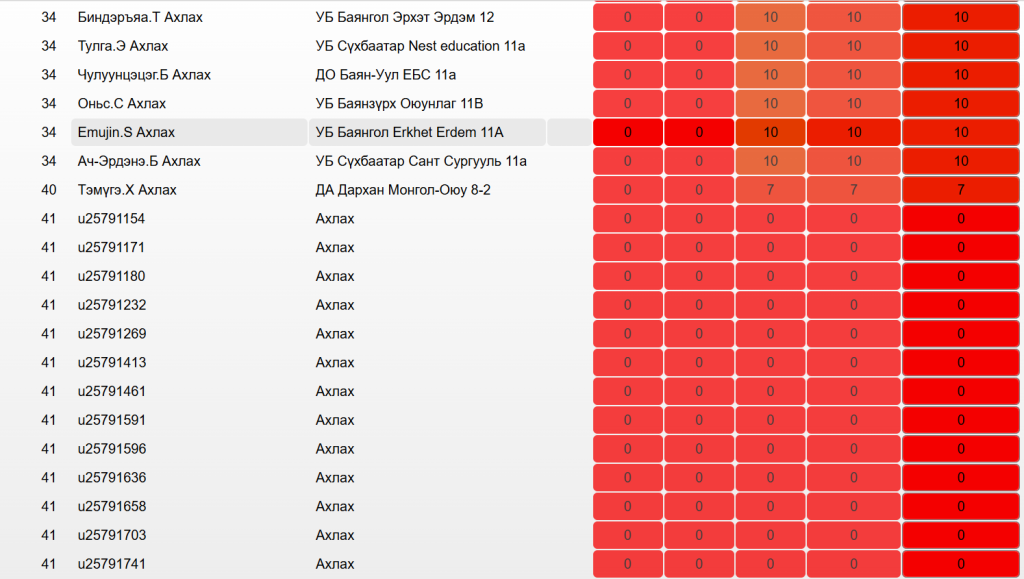Select ДО Баян-Уул ЕБС 11a school cell
Image resolution: width=1024 pixels, height=579 pixels.
click(x=385, y=75)
